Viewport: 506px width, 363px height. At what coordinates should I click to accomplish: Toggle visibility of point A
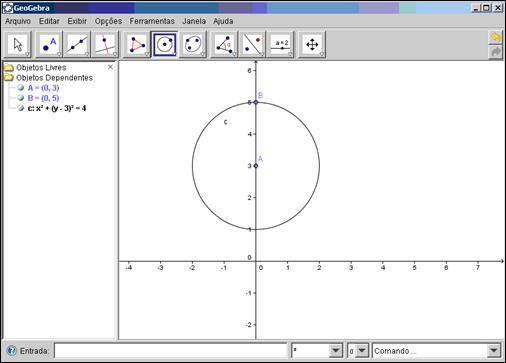[21, 88]
